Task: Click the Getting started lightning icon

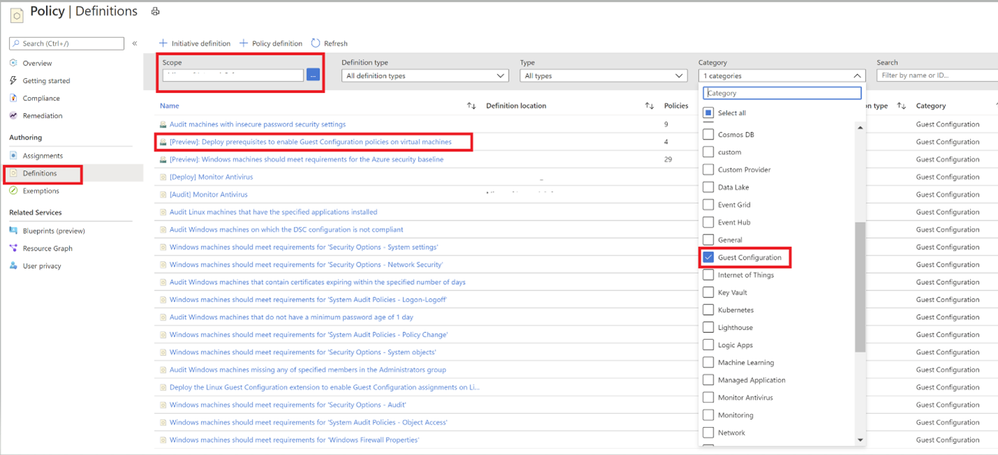Action: (x=13, y=81)
